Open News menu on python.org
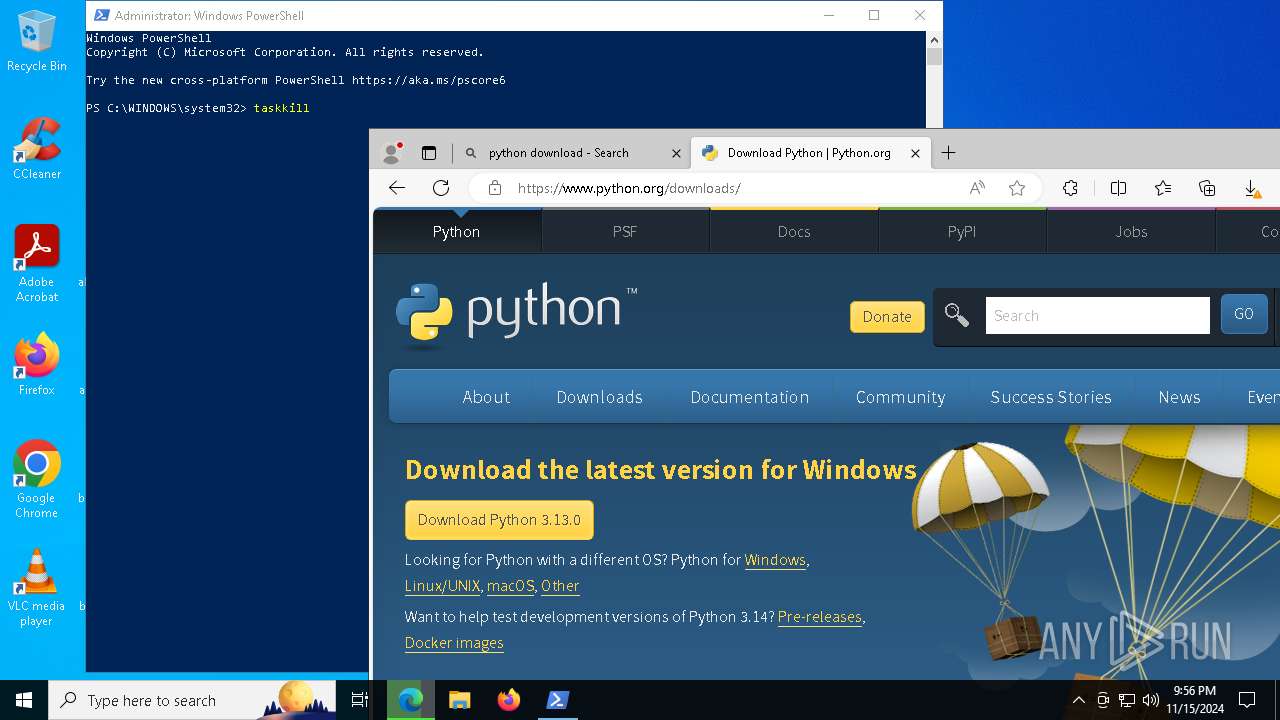The height and width of the screenshot is (720, 1280). [x=1179, y=397]
